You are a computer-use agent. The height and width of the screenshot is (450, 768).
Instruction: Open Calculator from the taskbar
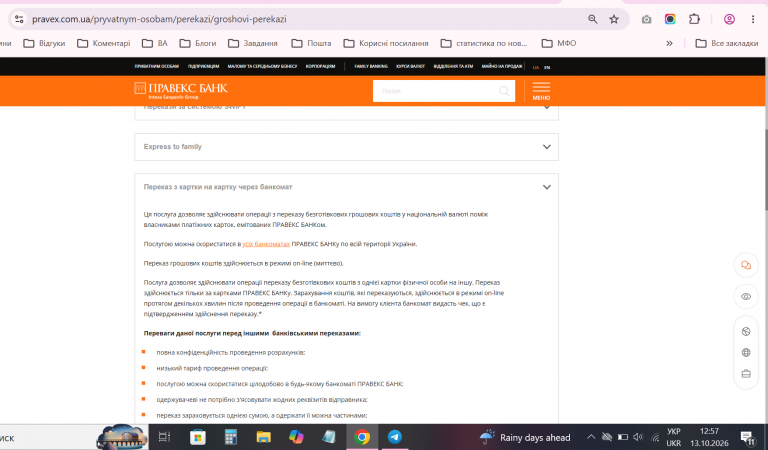coord(231,437)
